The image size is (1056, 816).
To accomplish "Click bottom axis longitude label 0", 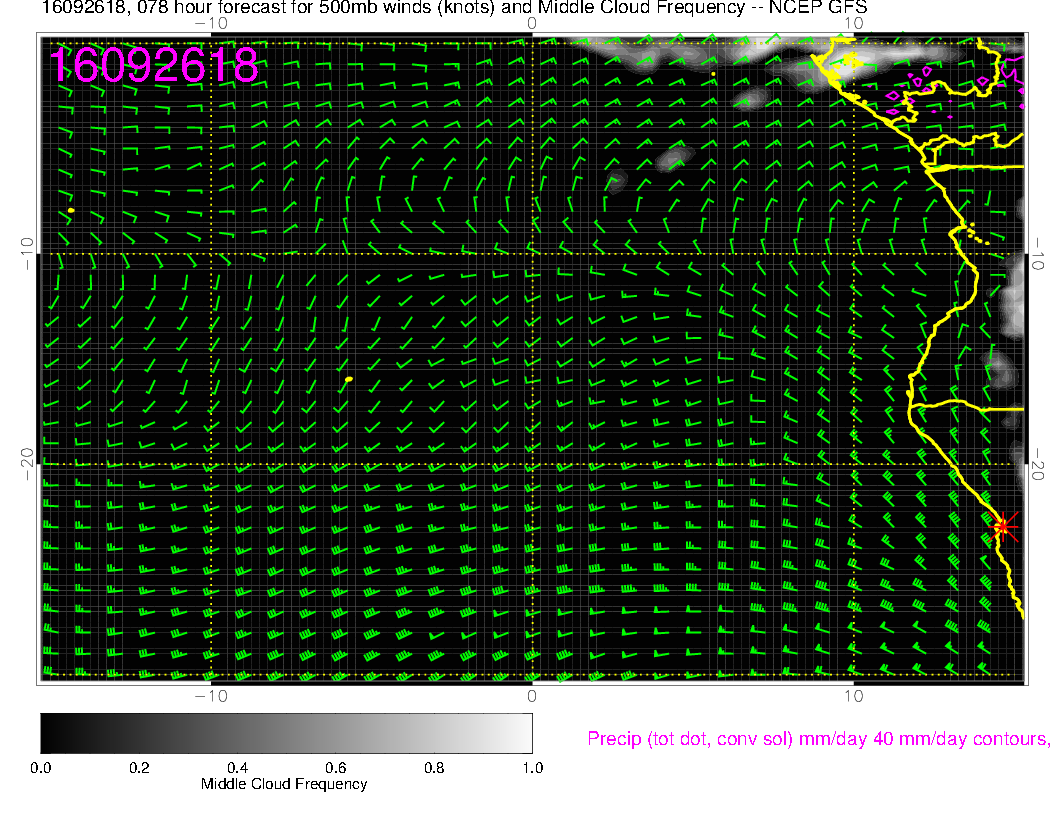I will (532, 696).
